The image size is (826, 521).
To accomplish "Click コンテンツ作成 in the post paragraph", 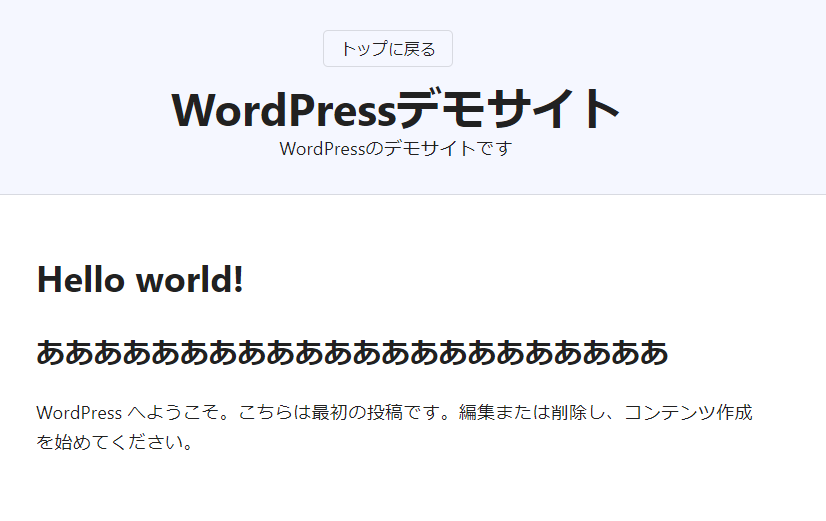I will click(688, 413).
